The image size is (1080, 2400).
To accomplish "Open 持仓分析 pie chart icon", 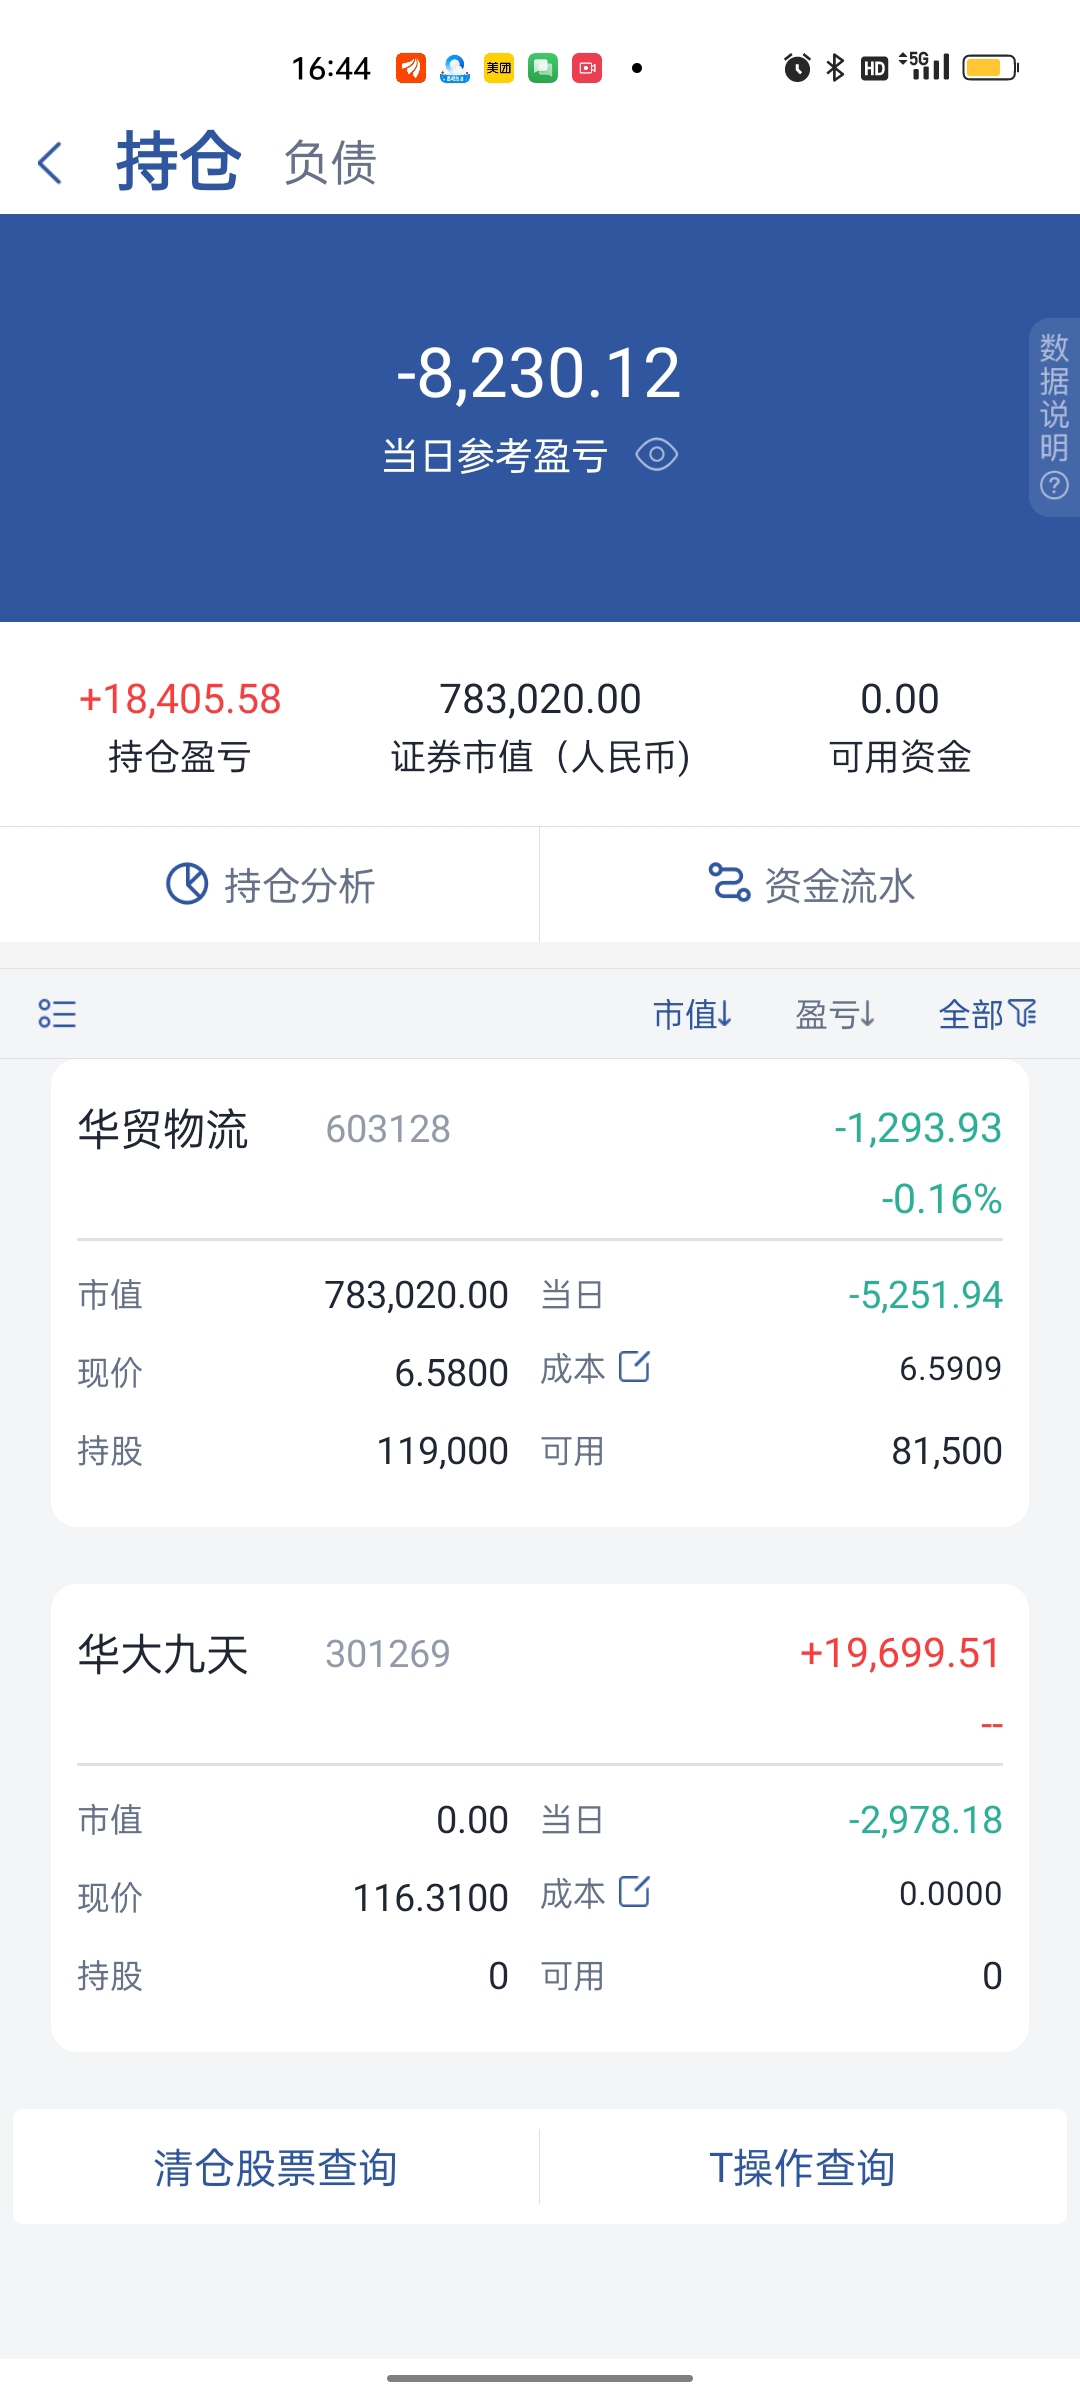I will [187, 884].
